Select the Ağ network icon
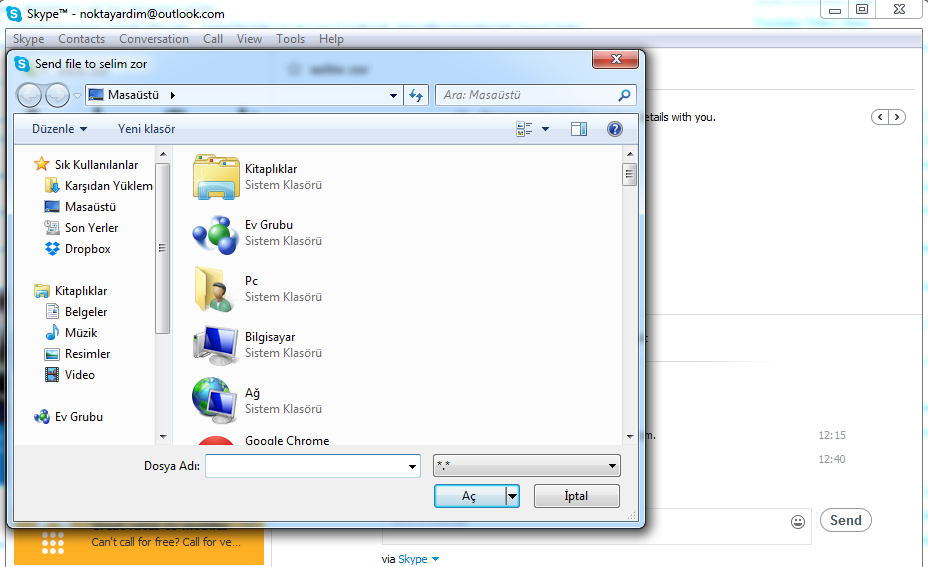Screen dimensions: 928x567 pyautogui.click(x=214, y=400)
